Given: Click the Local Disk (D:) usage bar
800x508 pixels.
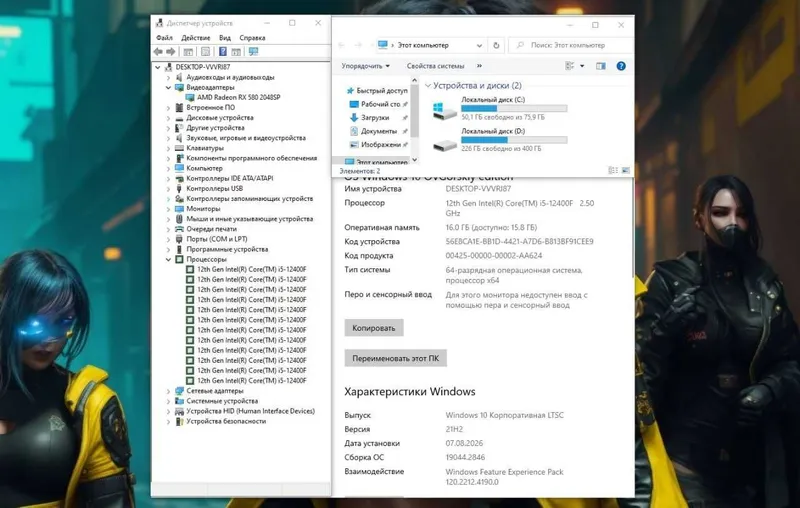Looking at the screenshot, I should tap(514, 140).
